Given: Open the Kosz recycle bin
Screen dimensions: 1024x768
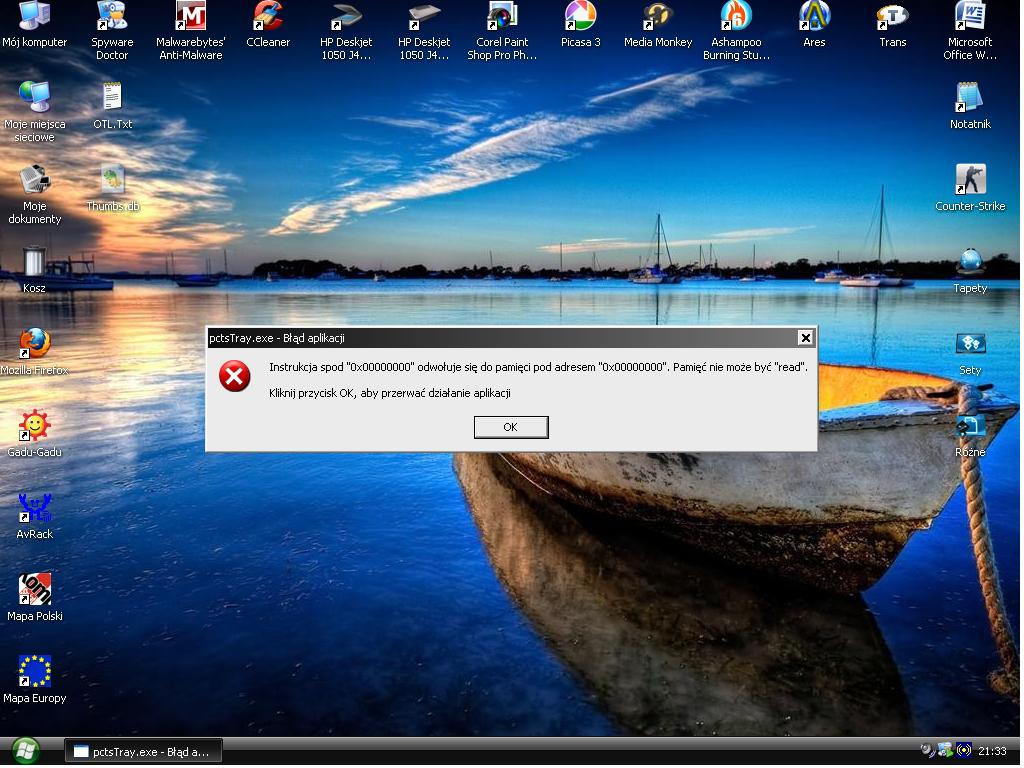Looking at the screenshot, I should [34, 263].
